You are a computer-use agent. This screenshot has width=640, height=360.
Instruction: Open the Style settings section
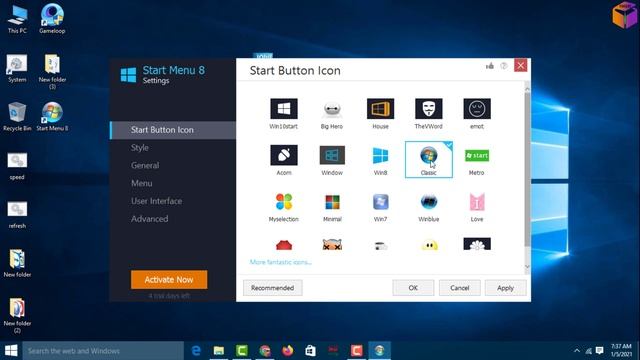(x=140, y=148)
